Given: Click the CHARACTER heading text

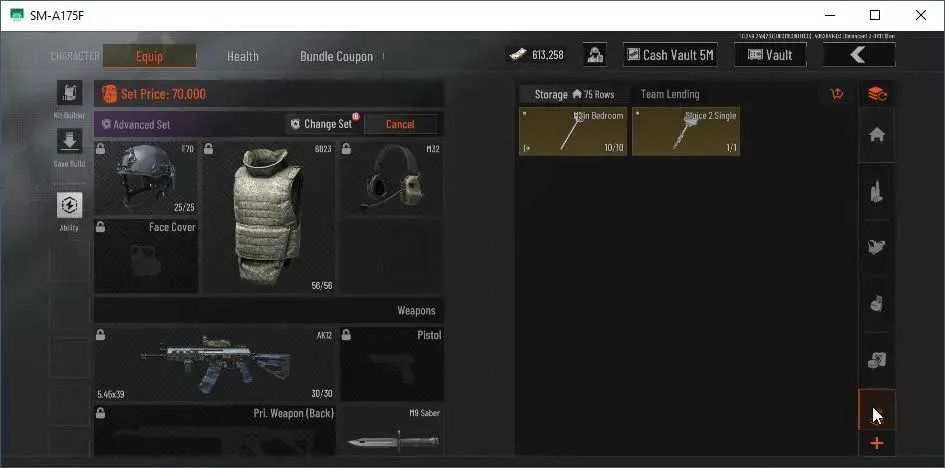Looking at the screenshot, I should tap(75, 57).
